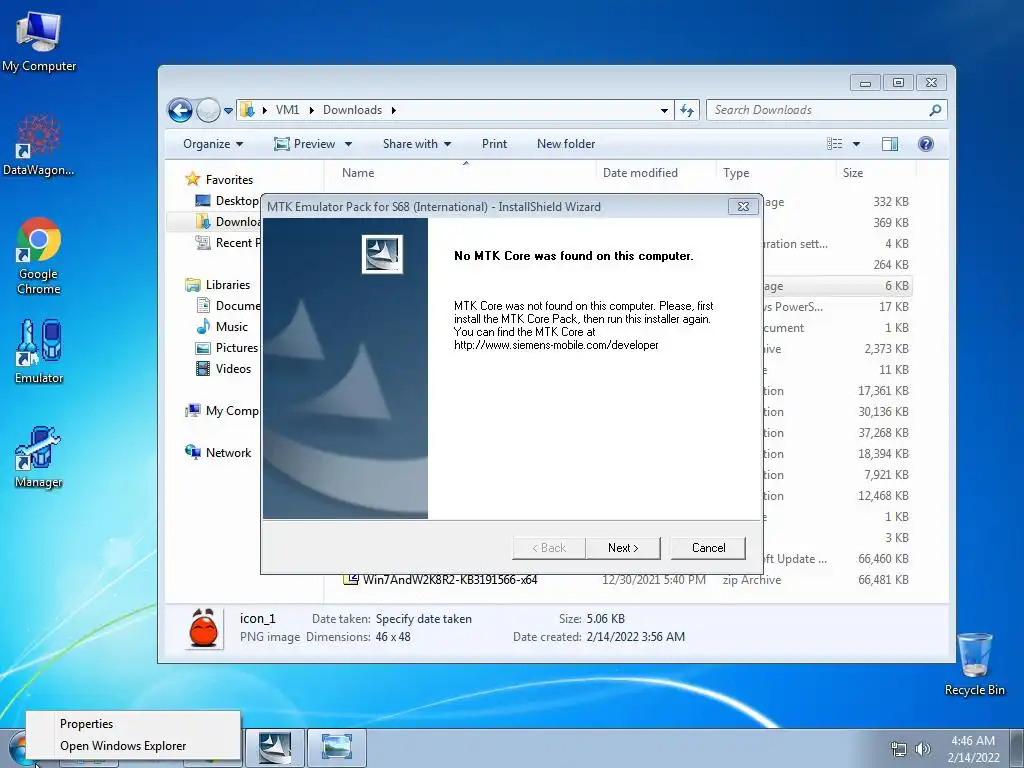Screen dimensions: 1024x768
Task: Open the Organize menu
Action: 213,144
